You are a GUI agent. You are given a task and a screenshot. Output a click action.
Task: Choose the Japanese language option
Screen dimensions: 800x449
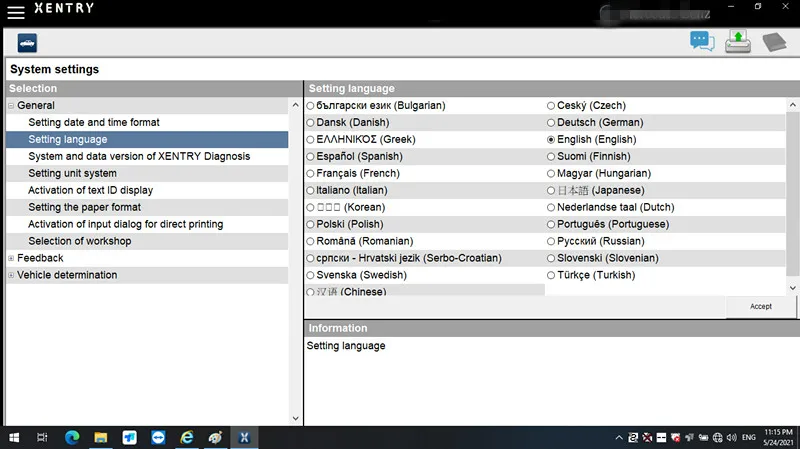(x=551, y=190)
